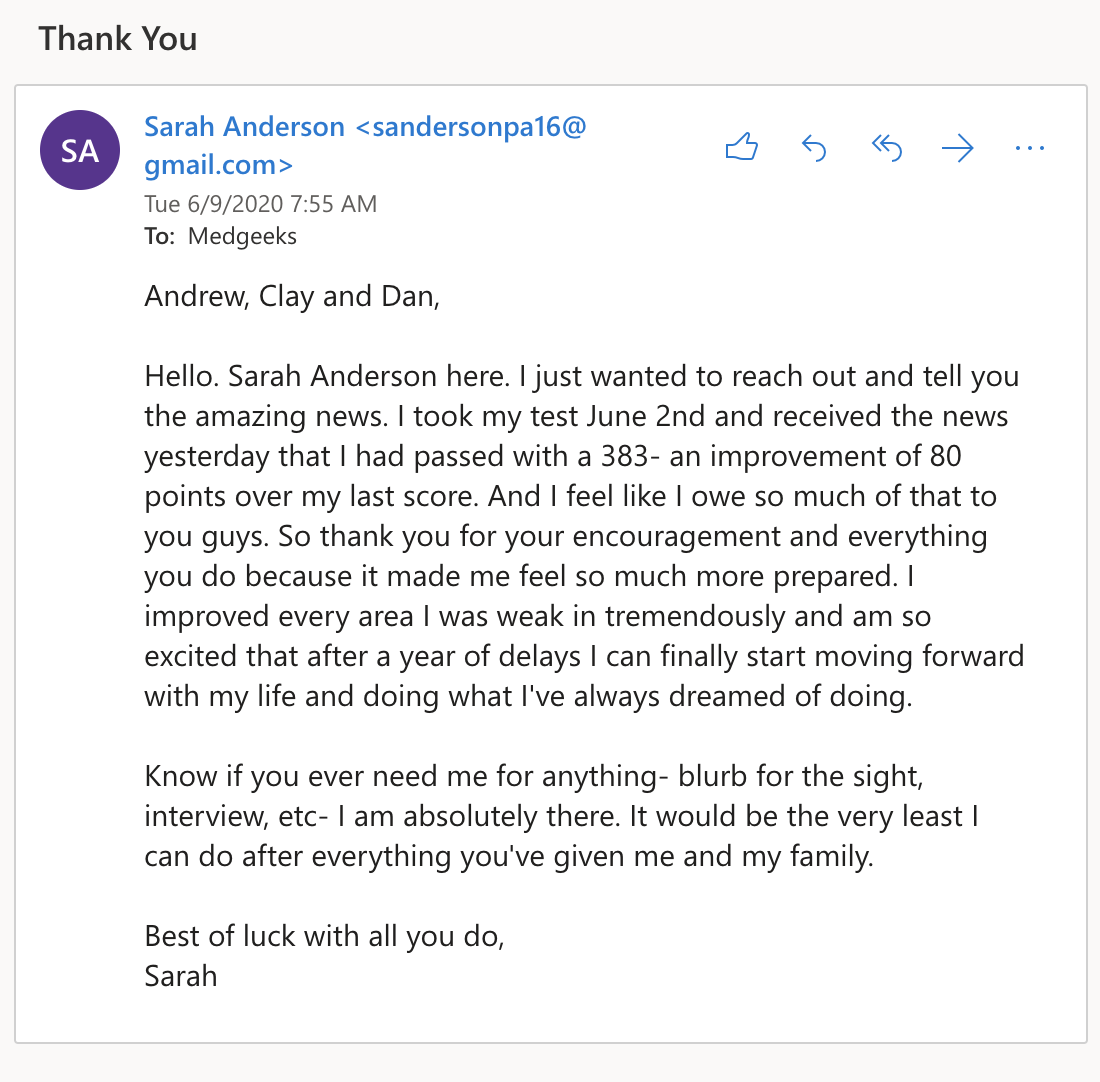Open the Medgeeks recipient name
This screenshot has width=1100, height=1082.
point(242,236)
